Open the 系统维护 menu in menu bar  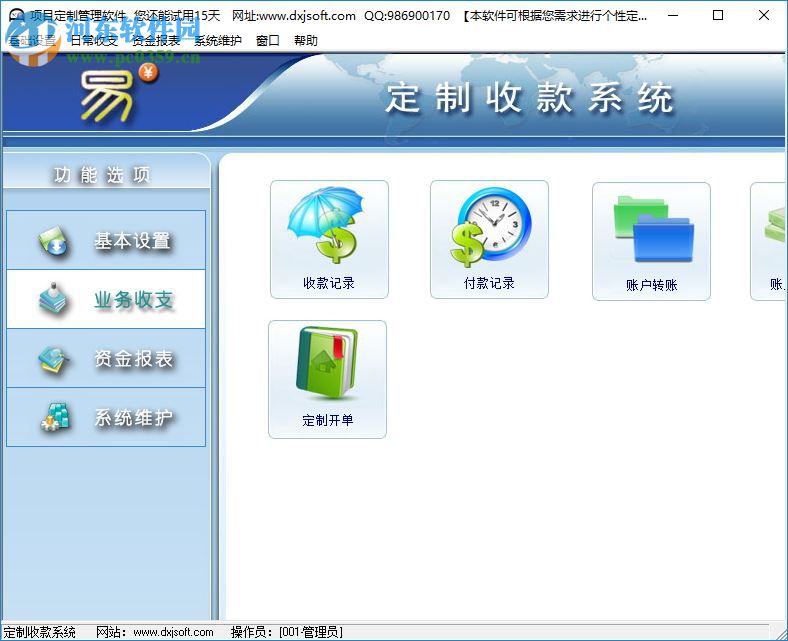point(218,41)
